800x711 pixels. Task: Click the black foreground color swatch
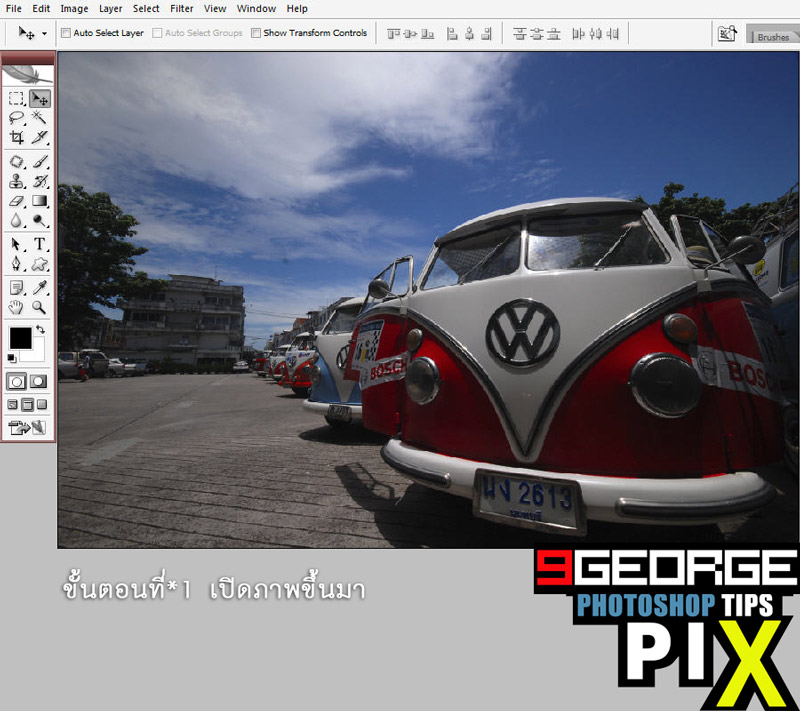20,339
